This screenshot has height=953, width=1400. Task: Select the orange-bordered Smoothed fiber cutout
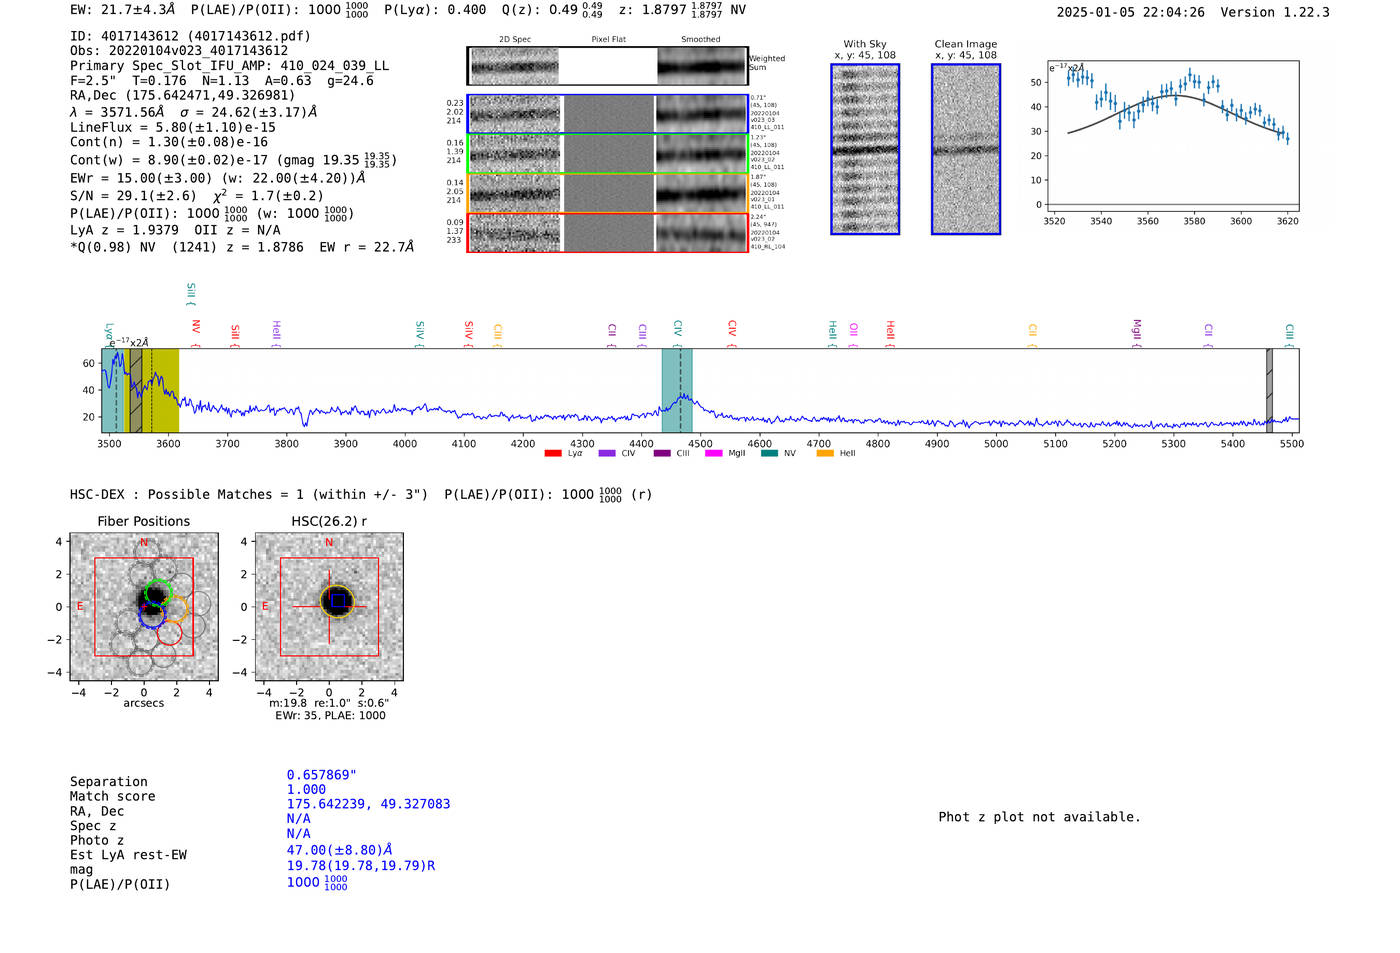point(701,193)
